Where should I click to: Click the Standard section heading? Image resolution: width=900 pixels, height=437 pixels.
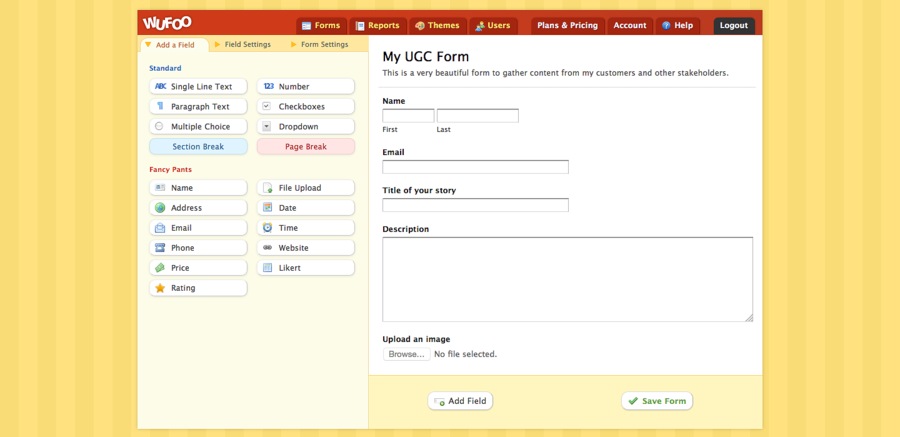(x=165, y=68)
